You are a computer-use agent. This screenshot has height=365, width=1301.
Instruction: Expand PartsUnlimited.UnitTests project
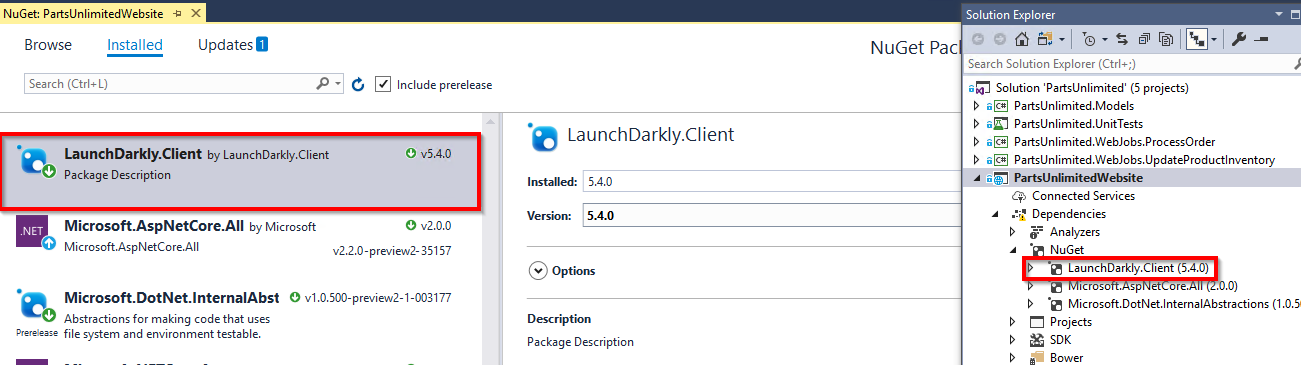[976, 124]
